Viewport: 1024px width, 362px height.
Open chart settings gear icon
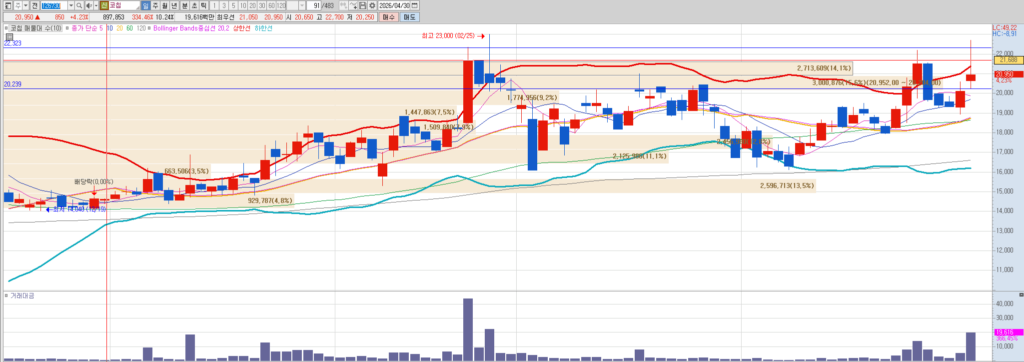click(372, 5)
